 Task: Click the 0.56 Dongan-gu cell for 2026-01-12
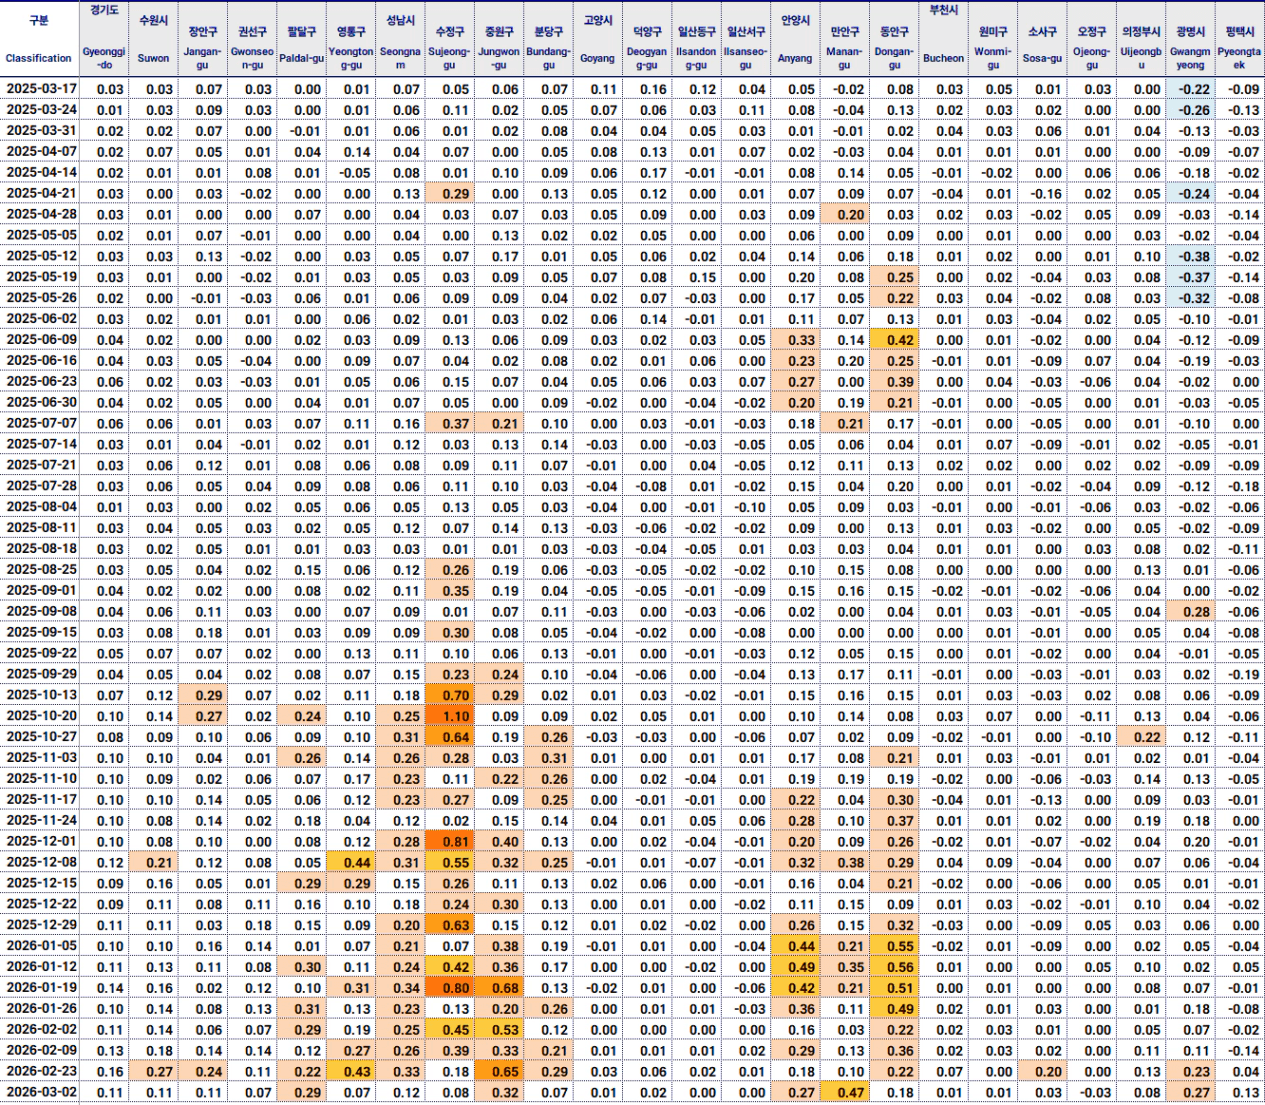[894, 967]
